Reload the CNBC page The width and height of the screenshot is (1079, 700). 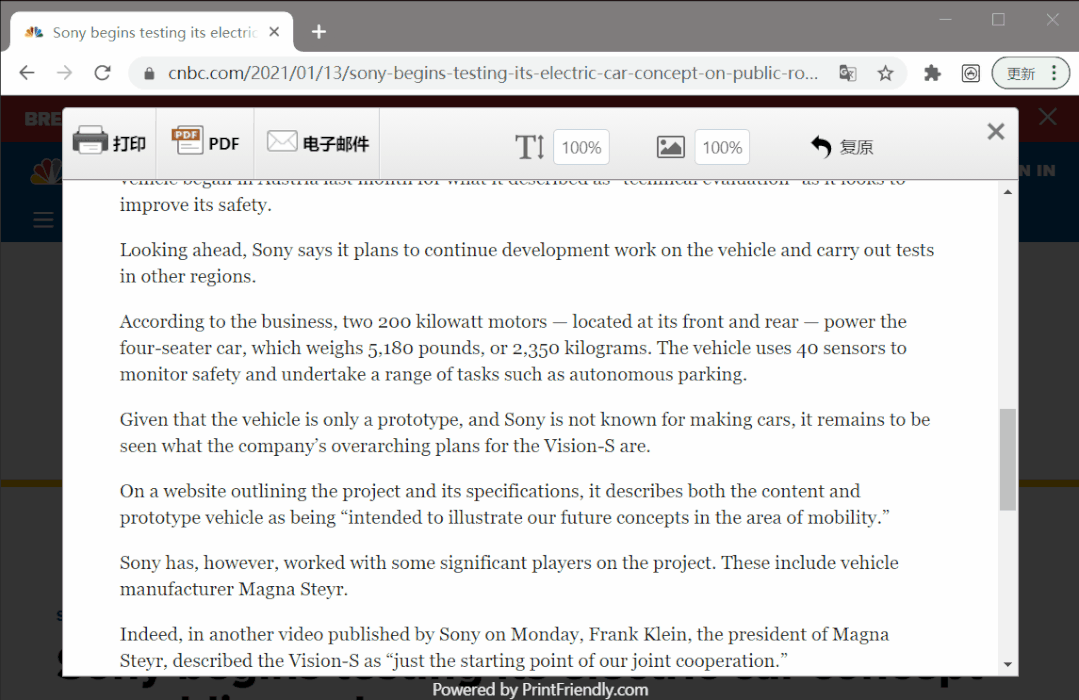pos(103,73)
